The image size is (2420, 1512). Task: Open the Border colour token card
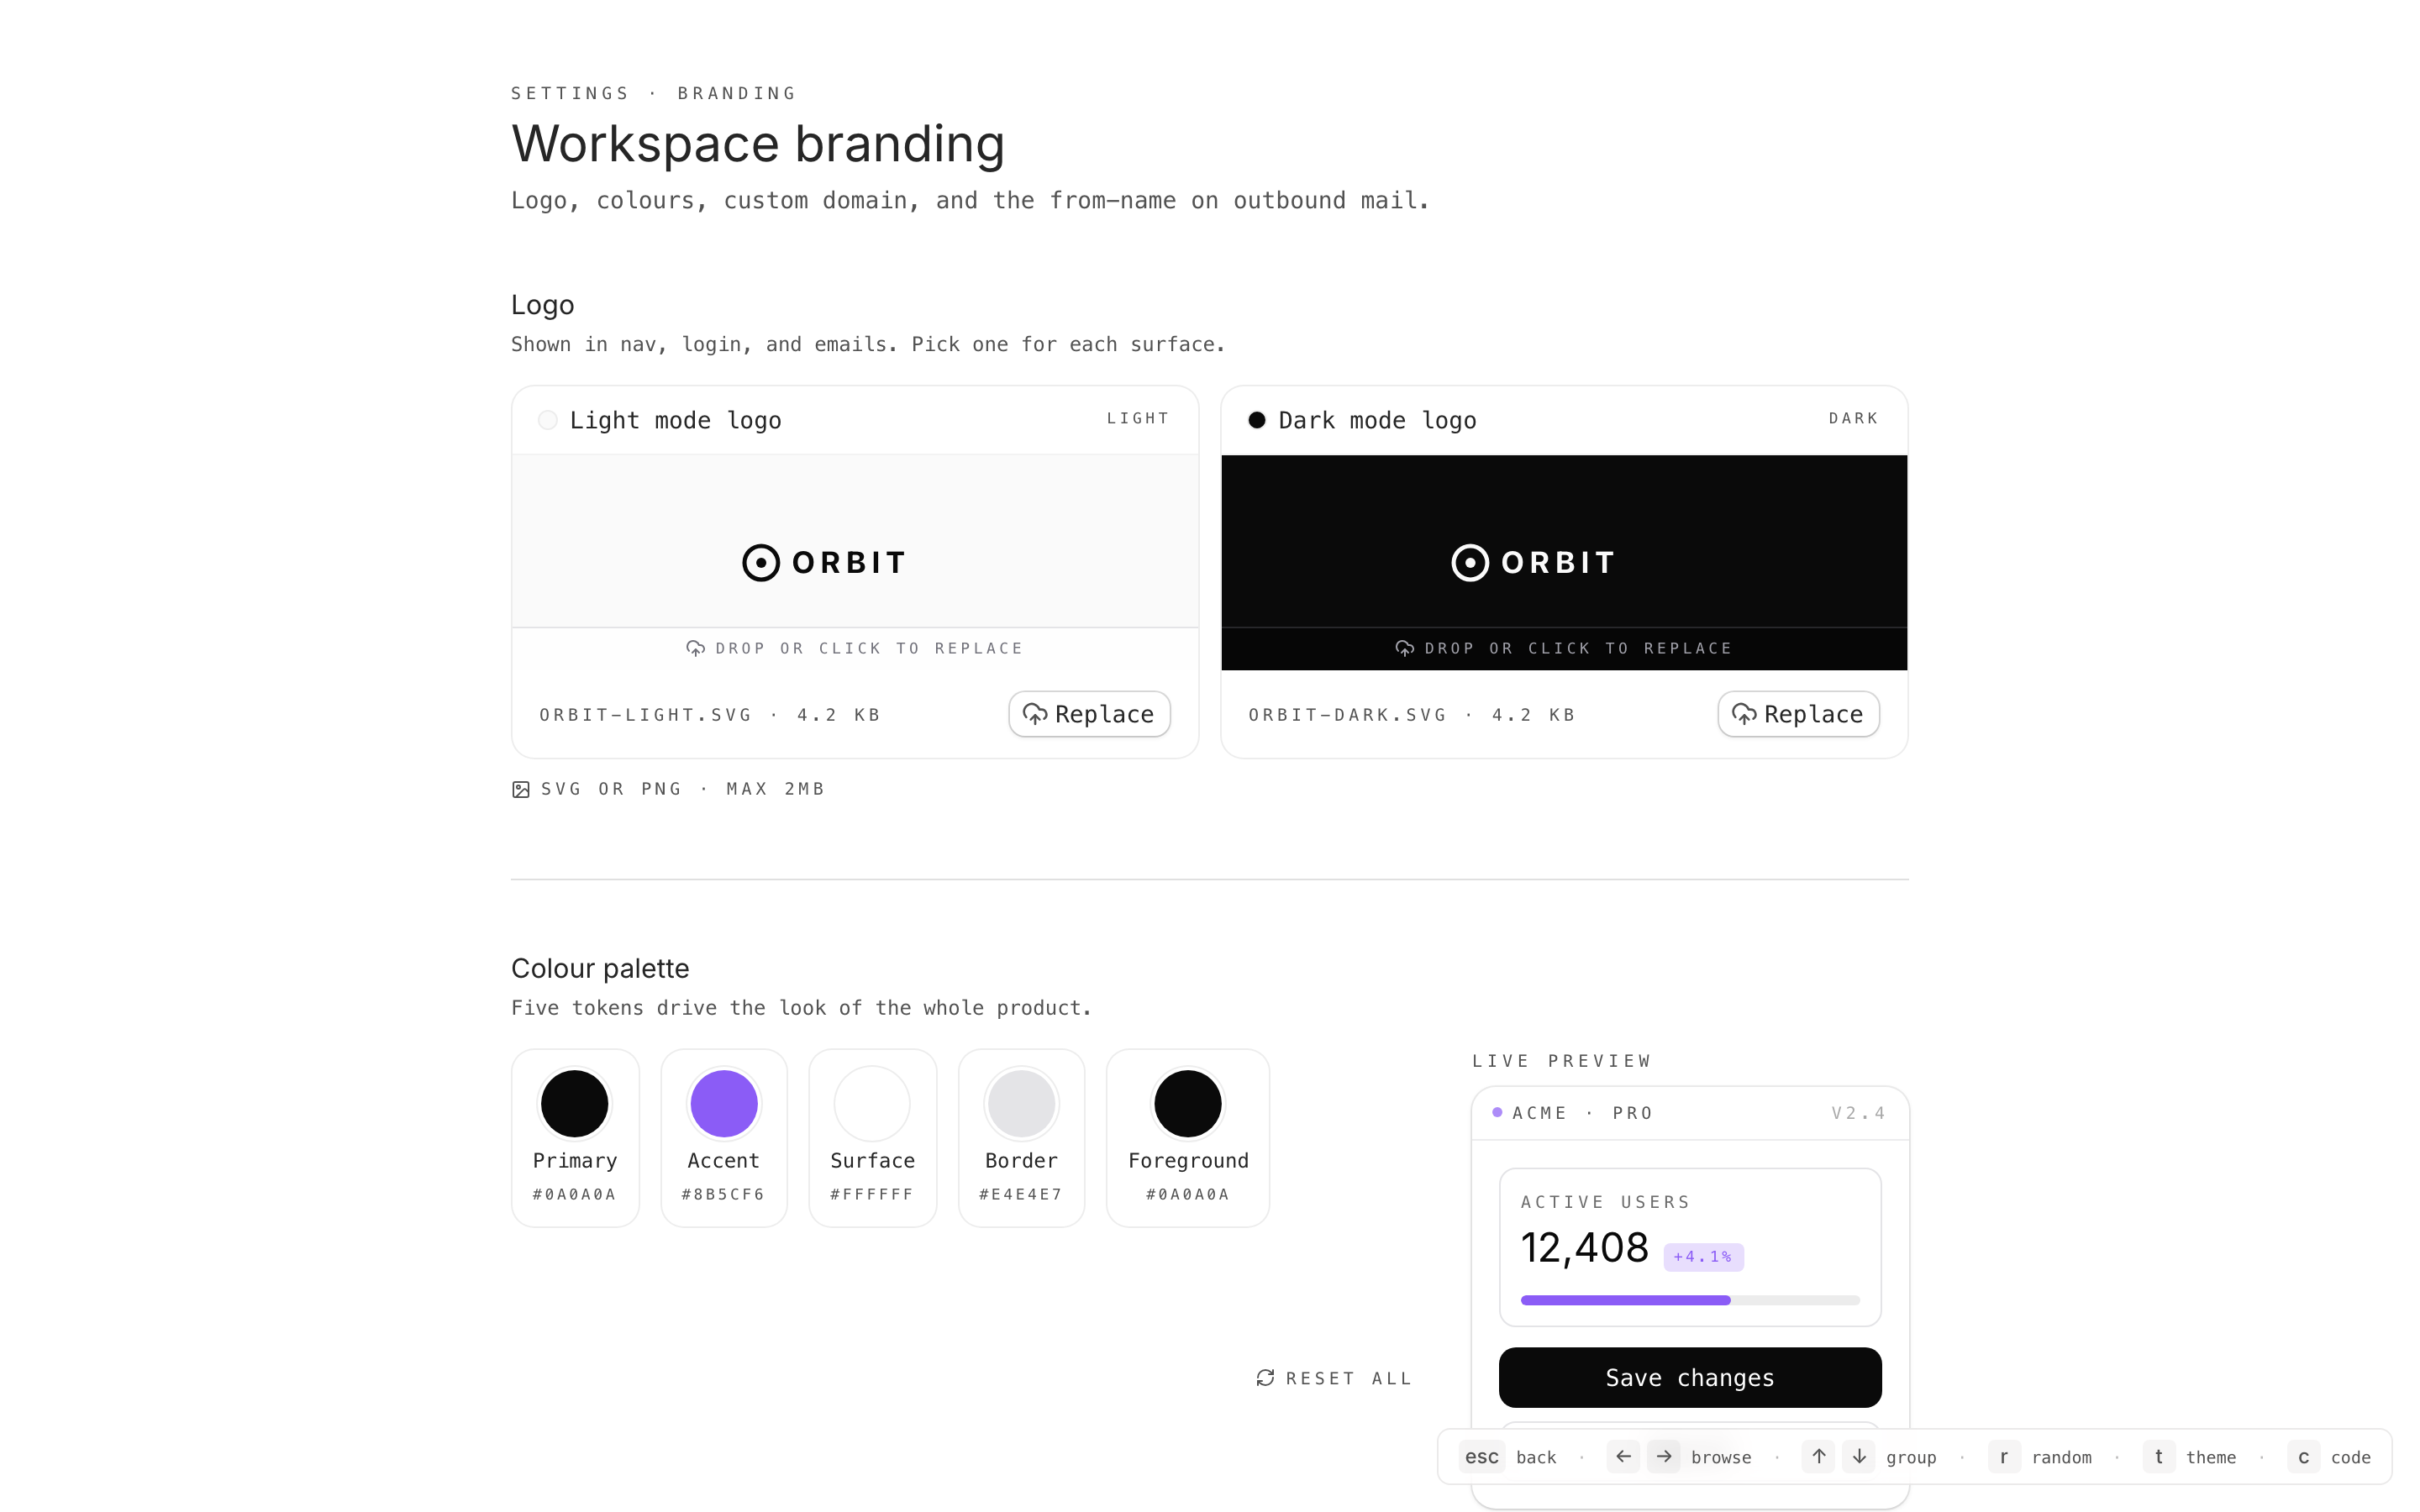pyautogui.click(x=1021, y=1137)
